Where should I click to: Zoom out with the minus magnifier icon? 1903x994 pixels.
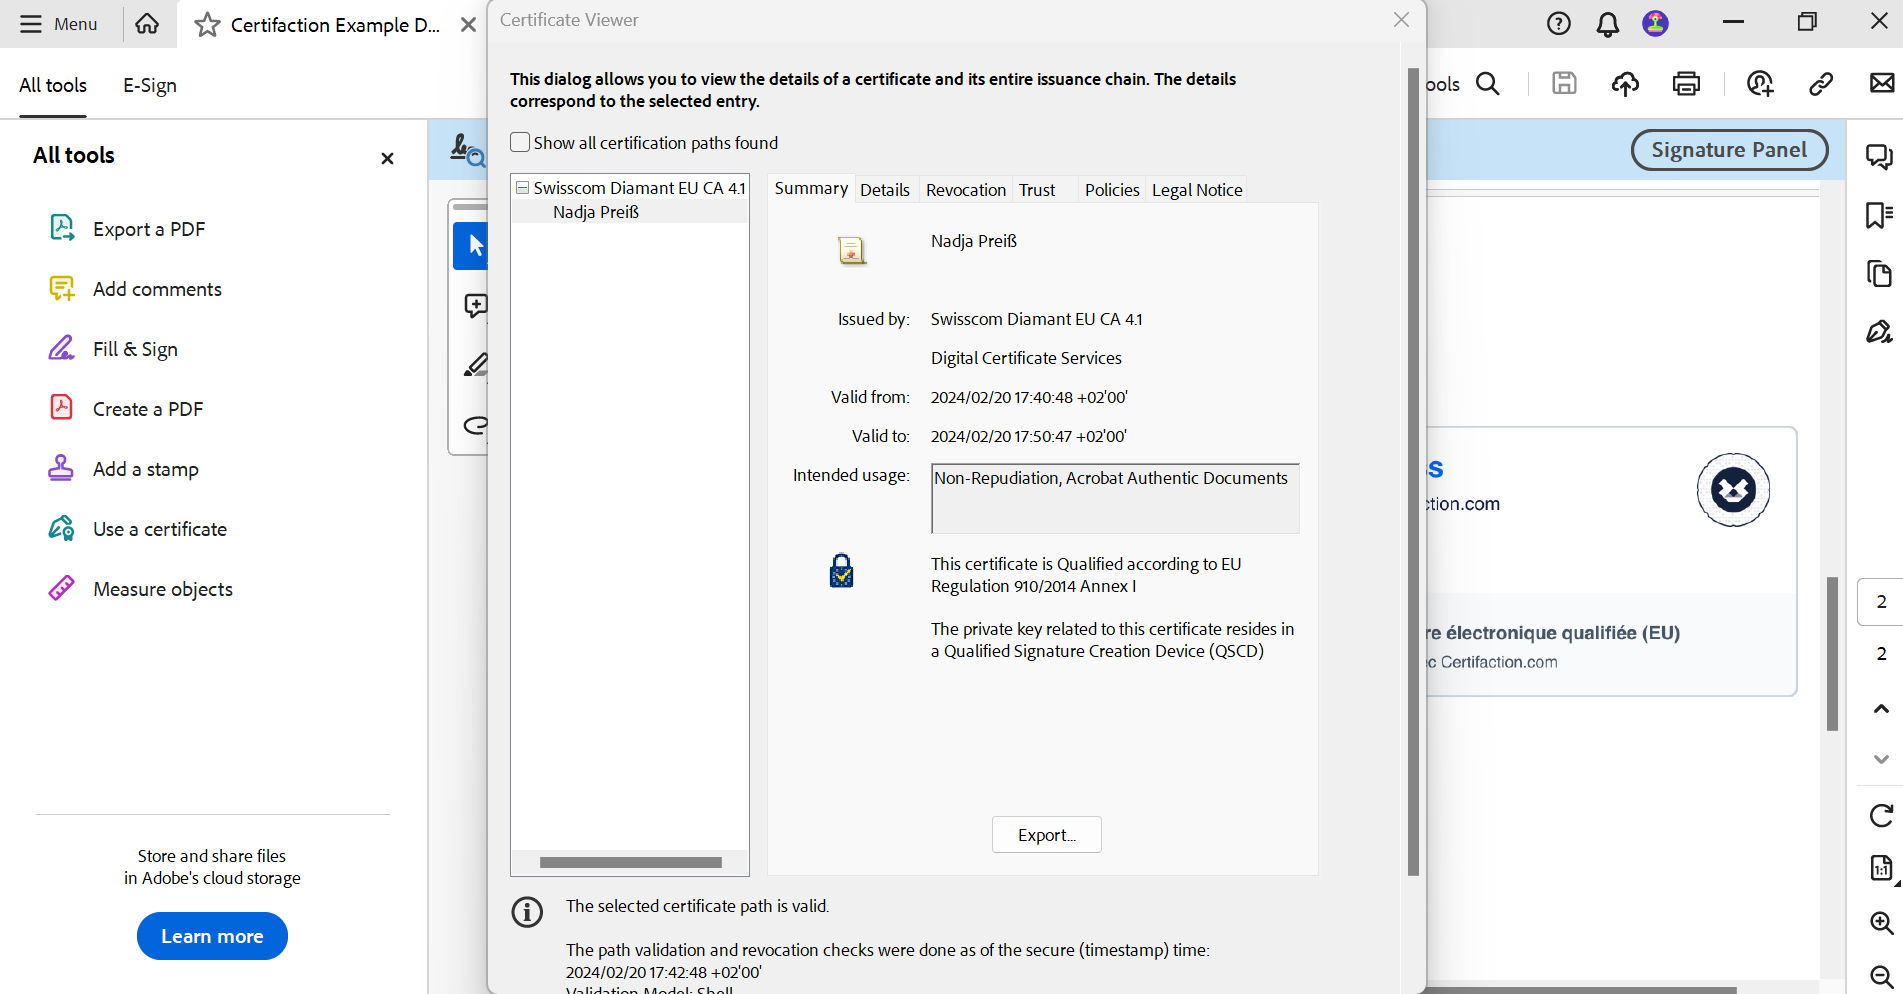click(1881, 976)
